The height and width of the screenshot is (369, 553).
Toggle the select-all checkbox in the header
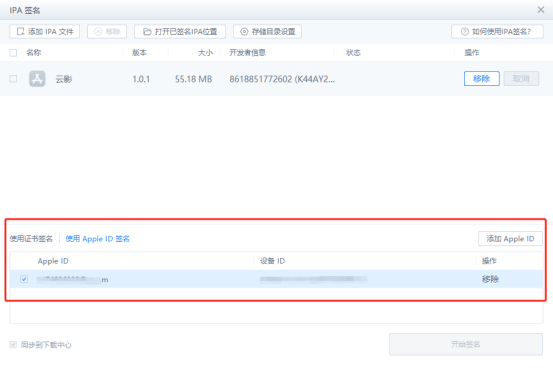(x=13, y=53)
